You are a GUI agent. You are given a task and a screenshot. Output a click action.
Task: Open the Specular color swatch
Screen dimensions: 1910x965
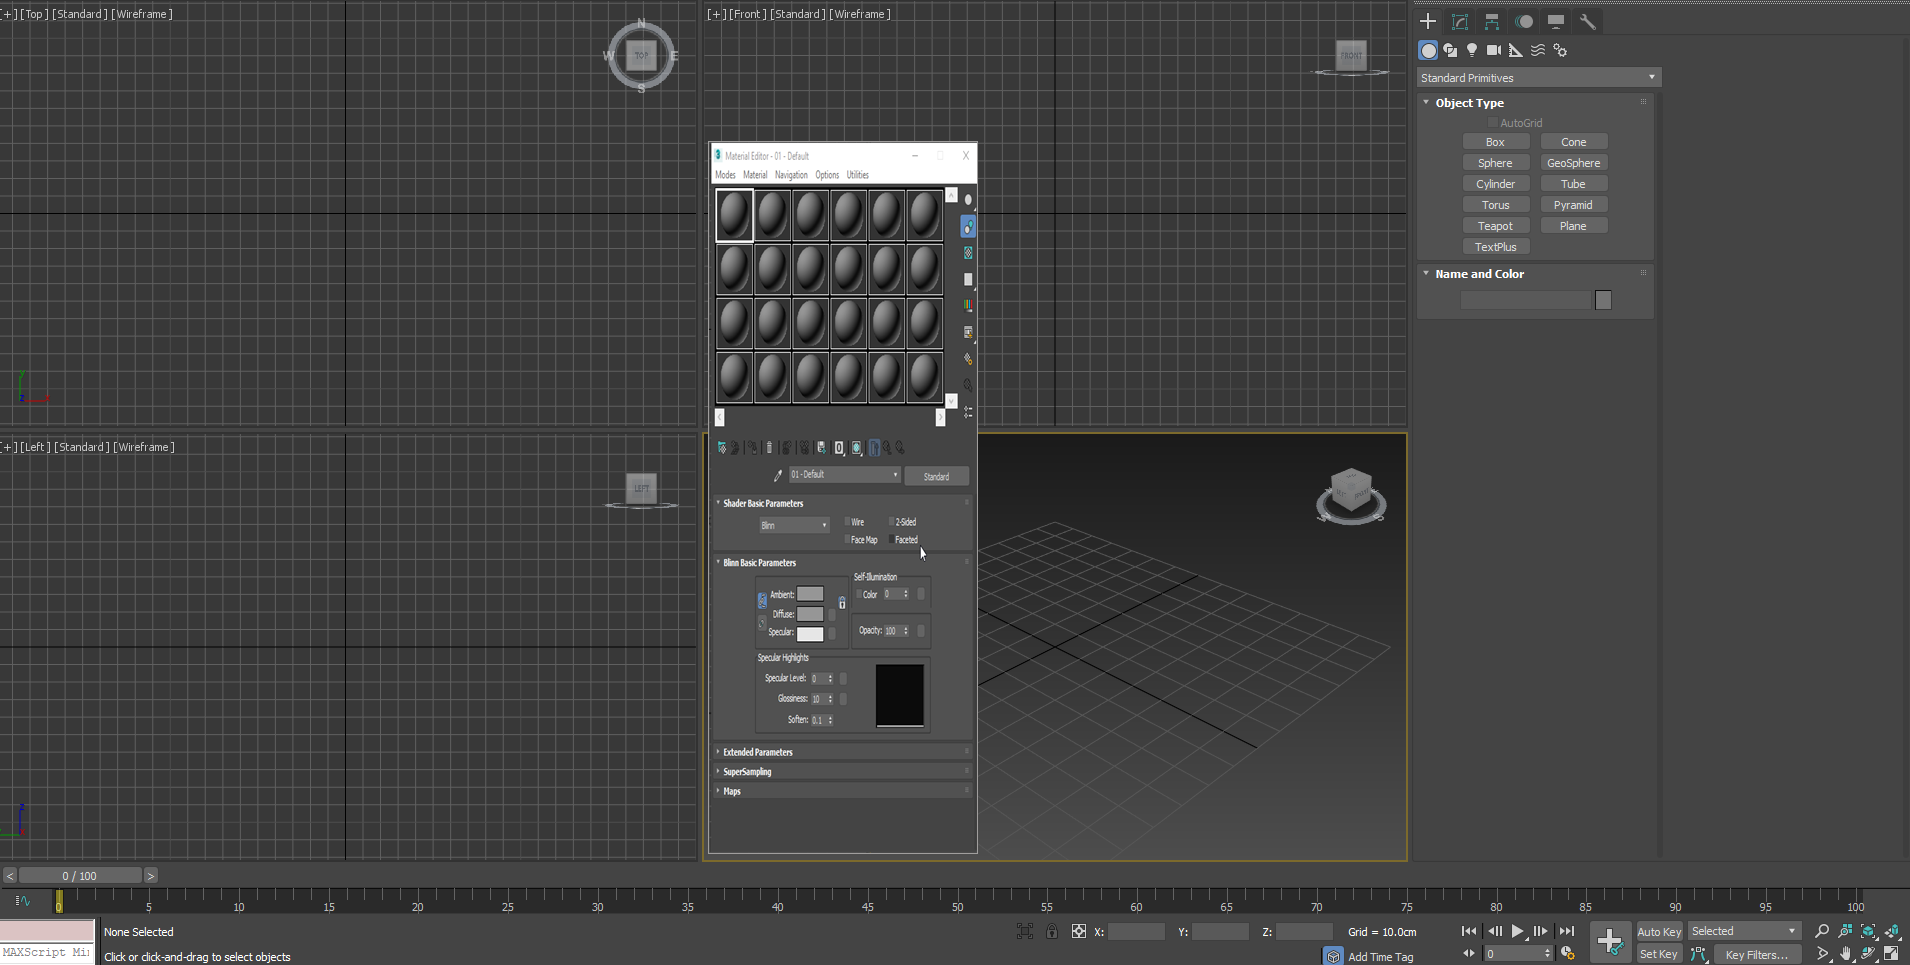pos(810,633)
